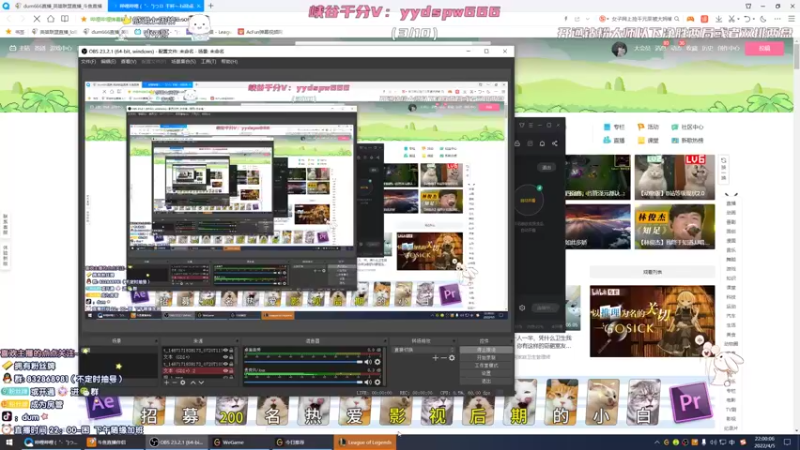The height and width of the screenshot is (450, 800).
Task: Open AcFun bookmark in bookmarks bar
Action: click(260, 32)
